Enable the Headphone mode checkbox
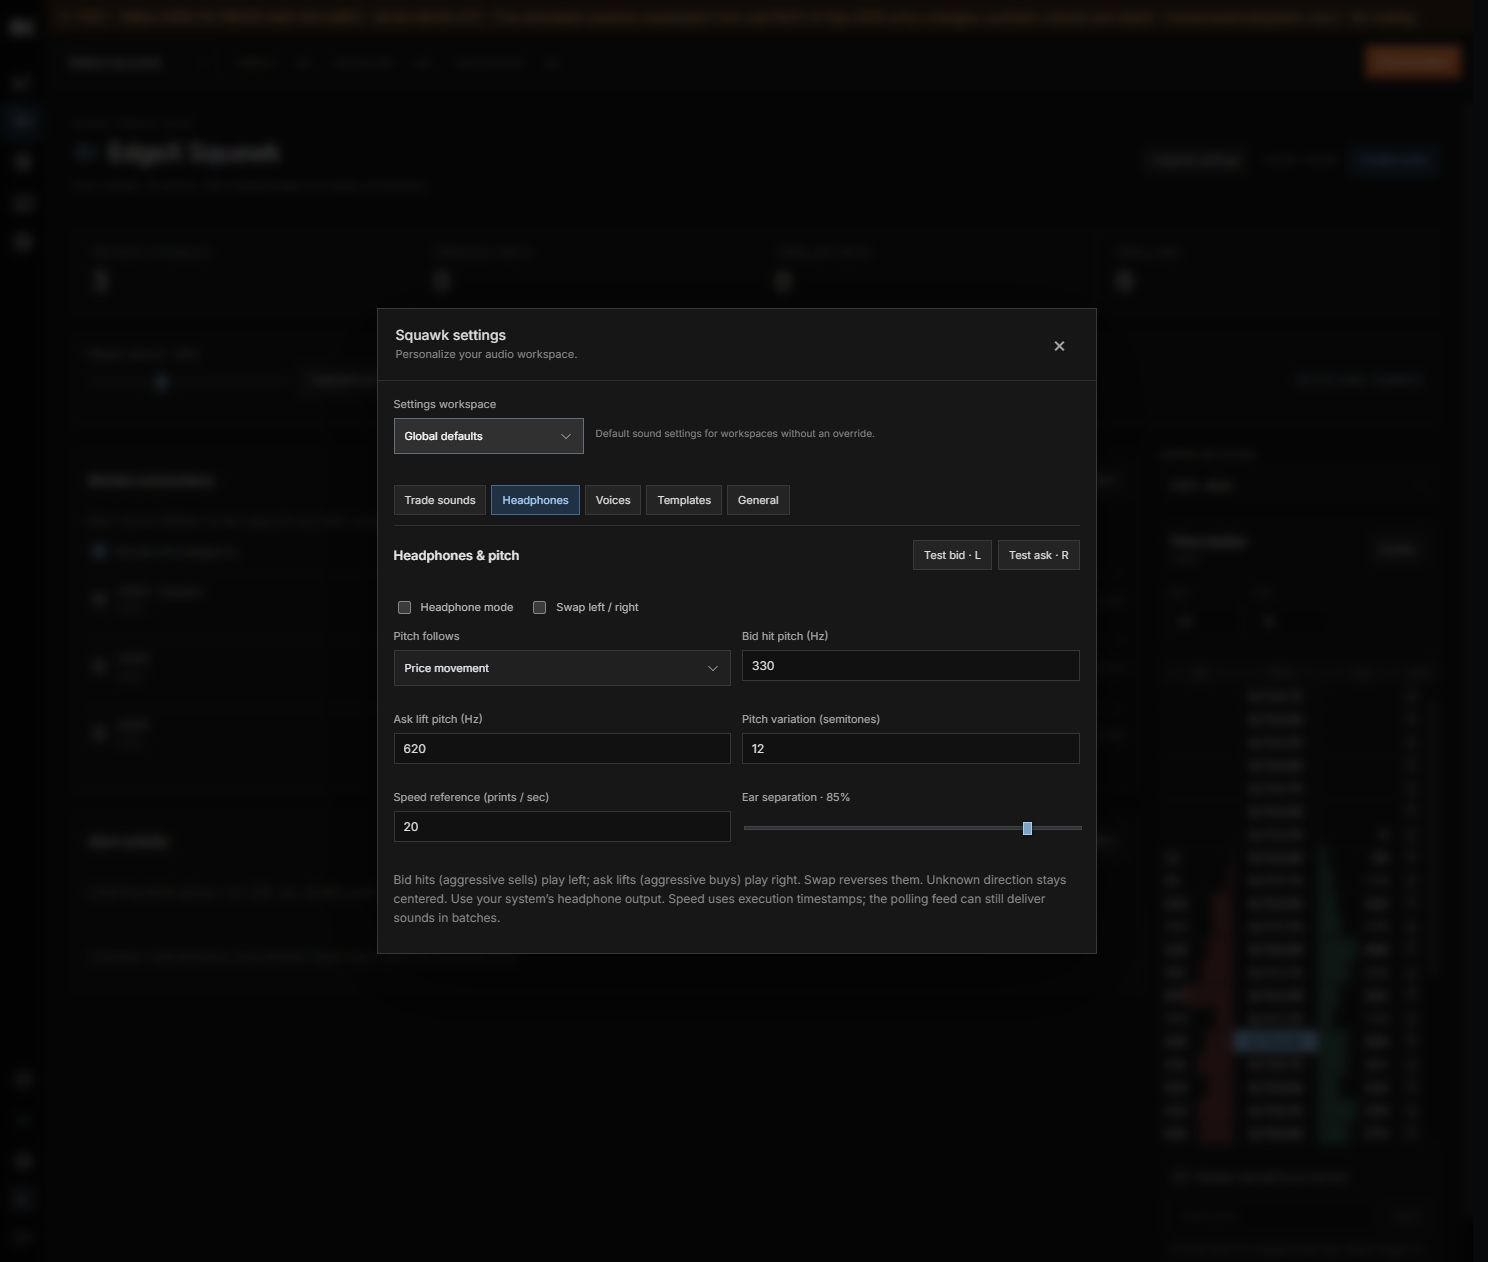The height and width of the screenshot is (1262, 1488). coord(404,607)
